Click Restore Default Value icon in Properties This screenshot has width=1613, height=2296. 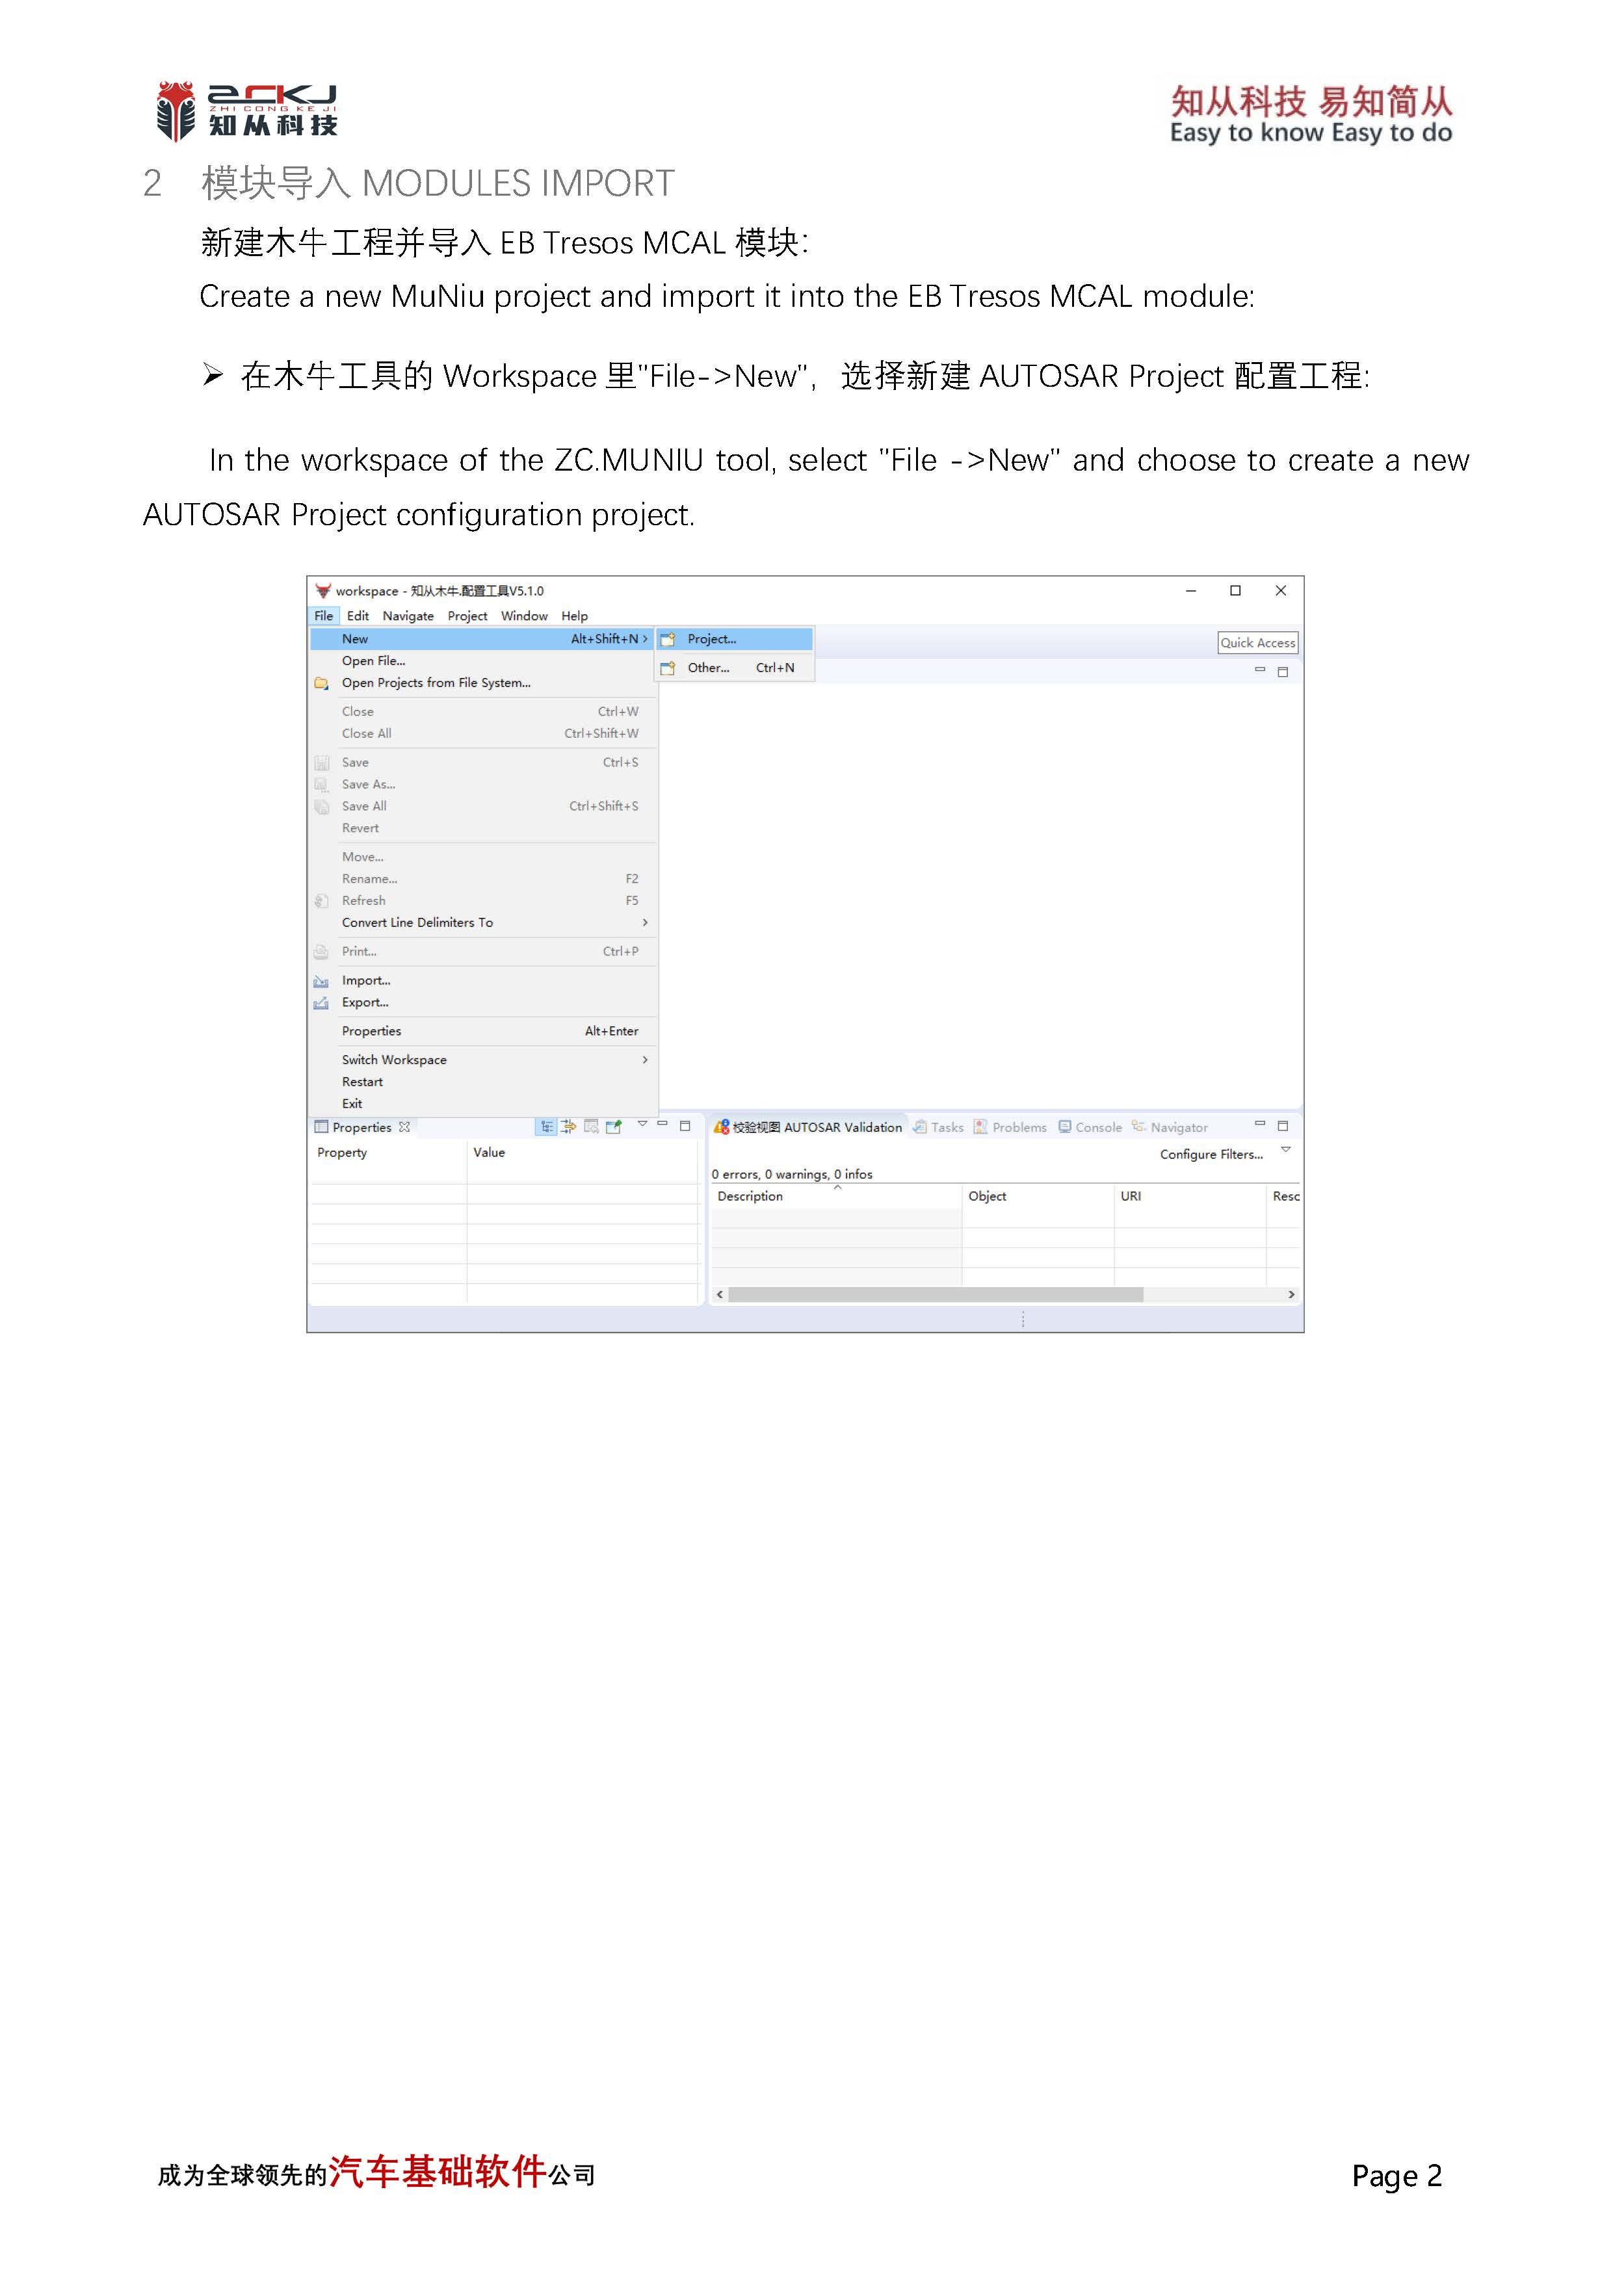click(x=592, y=1127)
